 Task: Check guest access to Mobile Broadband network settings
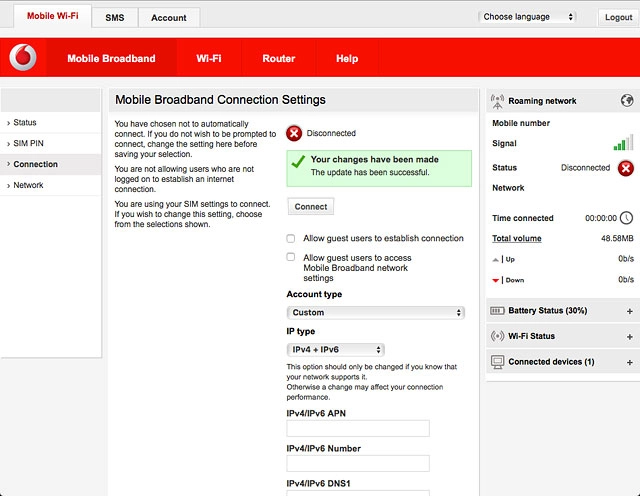tap(291, 257)
